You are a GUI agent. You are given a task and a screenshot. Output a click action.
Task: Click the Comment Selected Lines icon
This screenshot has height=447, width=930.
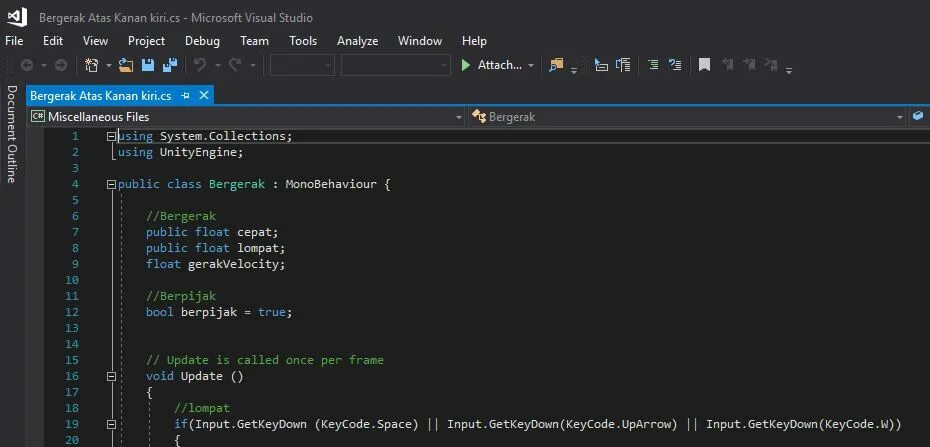point(653,65)
